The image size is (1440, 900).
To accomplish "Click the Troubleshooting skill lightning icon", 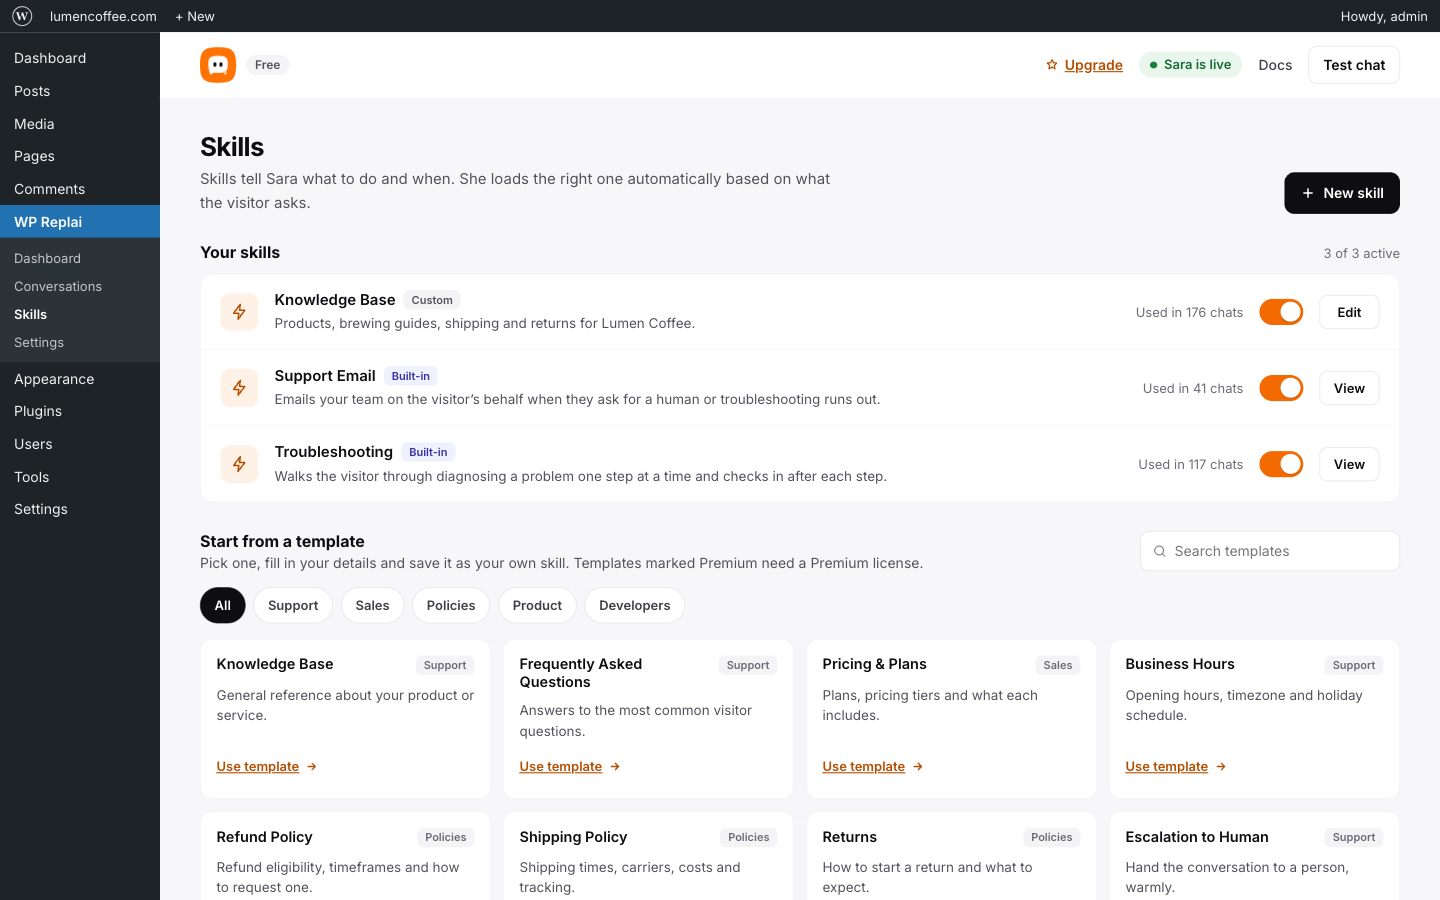I will pyautogui.click(x=239, y=464).
